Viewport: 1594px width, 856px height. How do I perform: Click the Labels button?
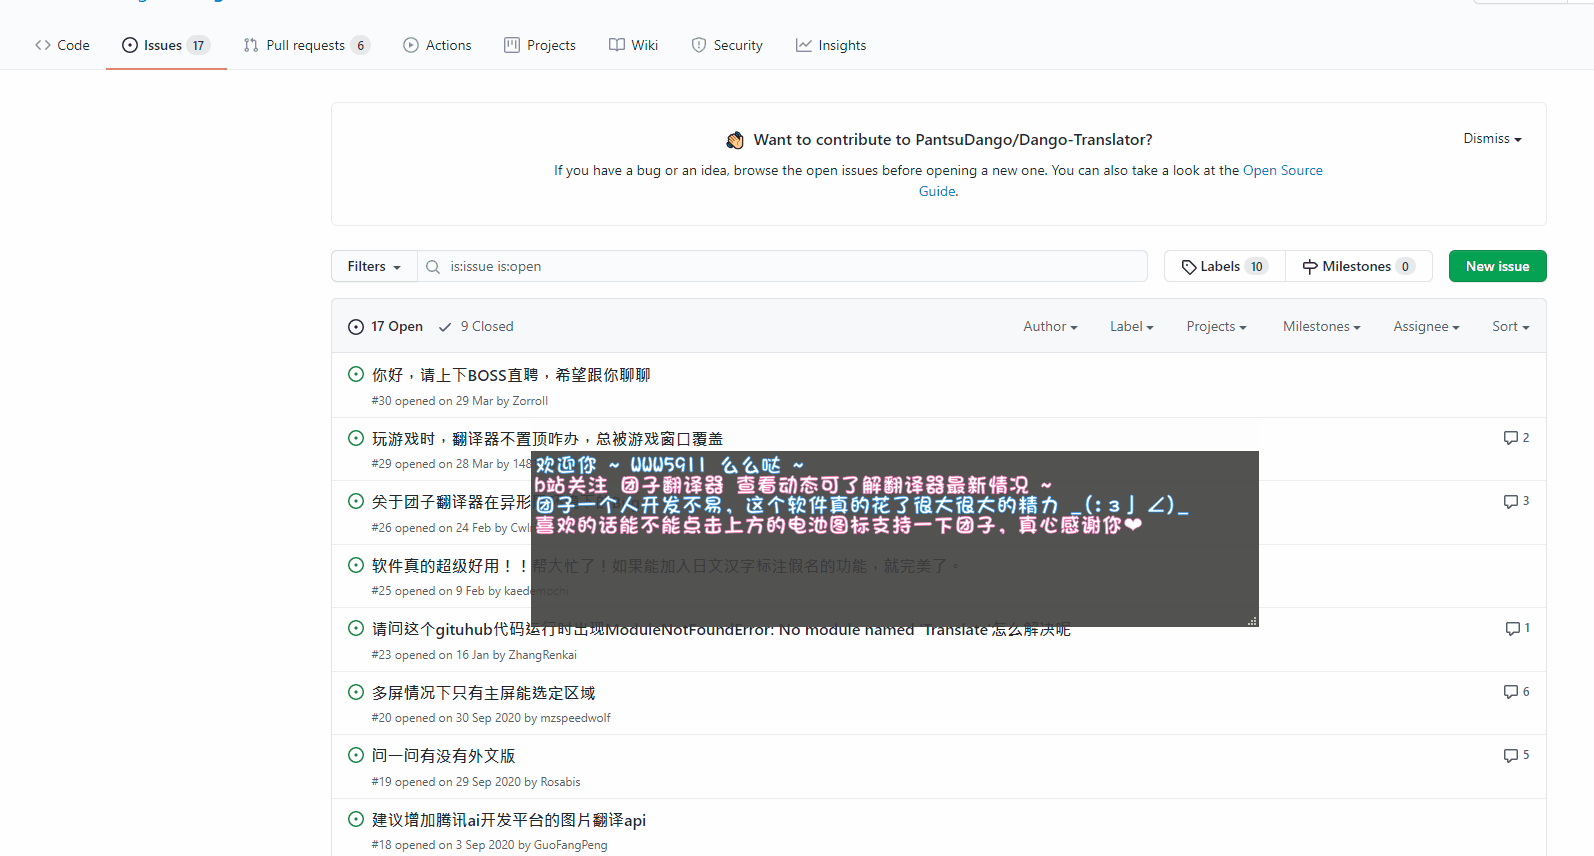(1225, 266)
